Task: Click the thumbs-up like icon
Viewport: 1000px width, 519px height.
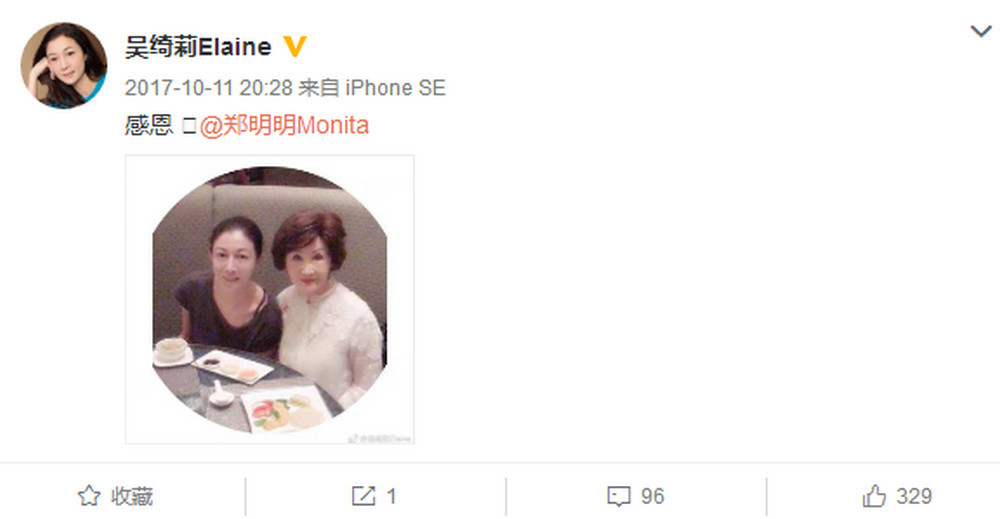Action: pyautogui.click(x=874, y=495)
